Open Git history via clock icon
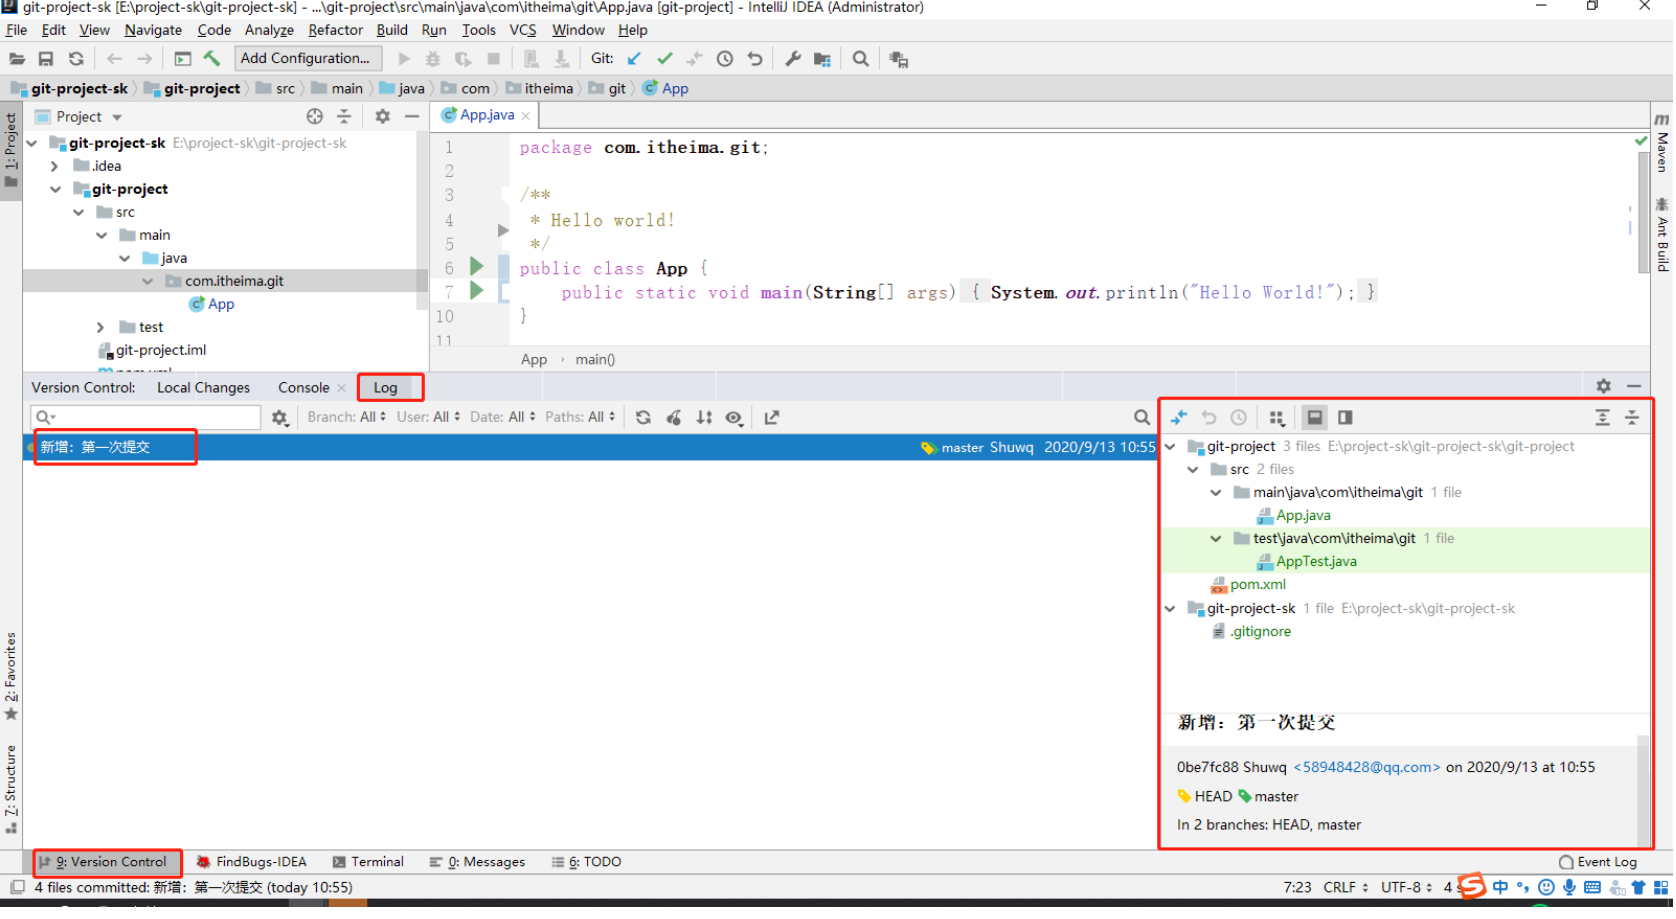This screenshot has width=1676, height=919. [725, 59]
